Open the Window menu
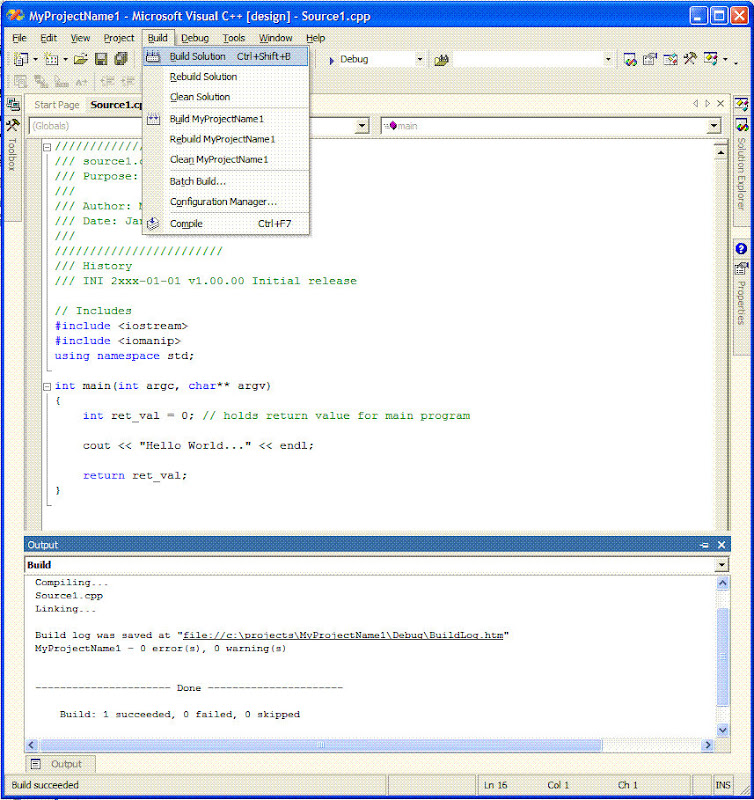Screen dimensions: 754x800 tap(275, 38)
